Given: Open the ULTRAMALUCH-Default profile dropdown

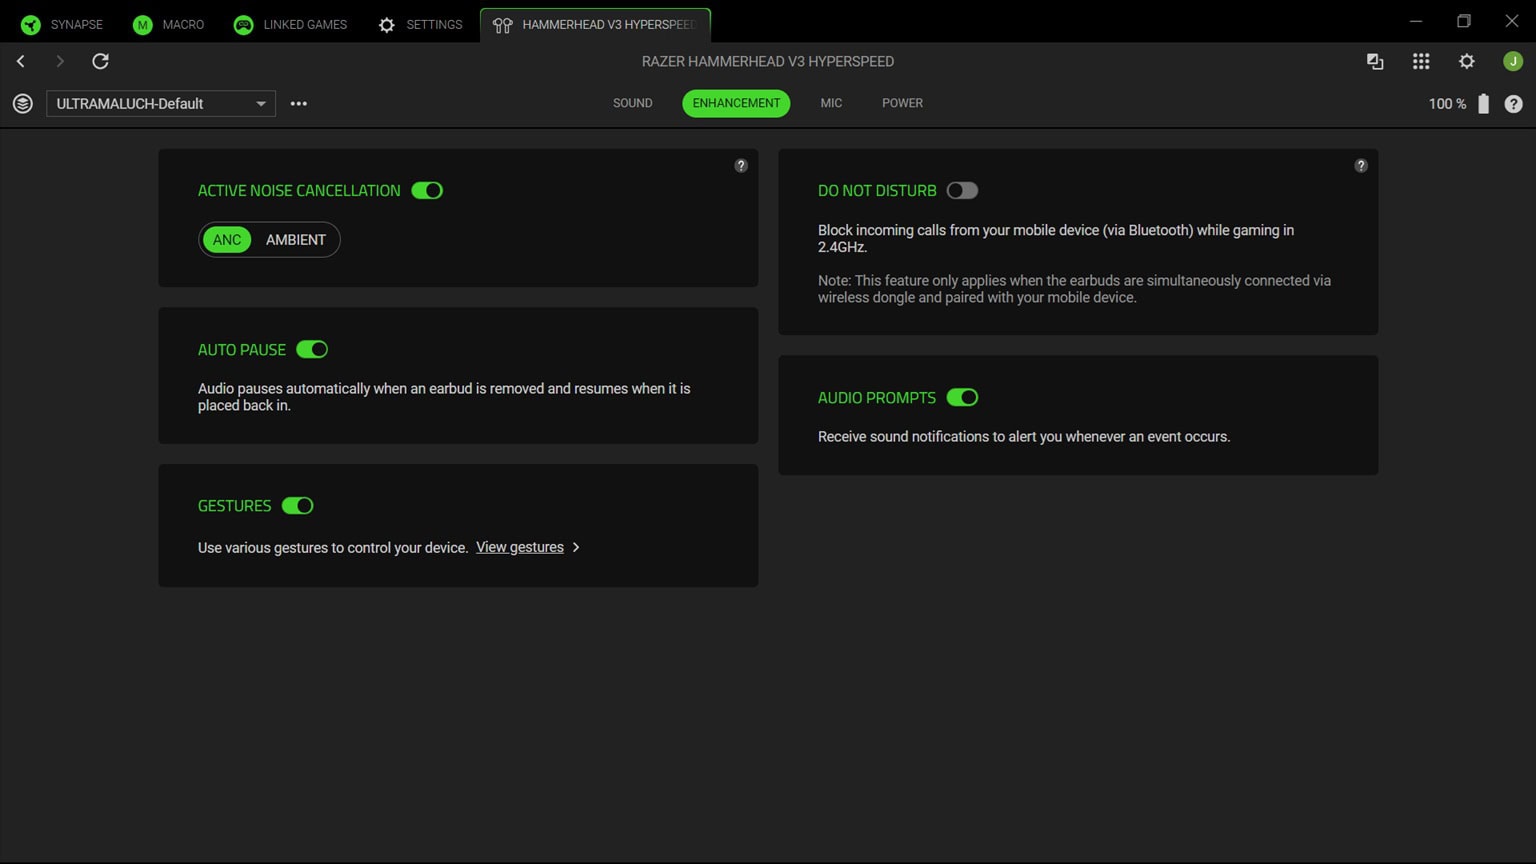Looking at the screenshot, I should click(161, 103).
